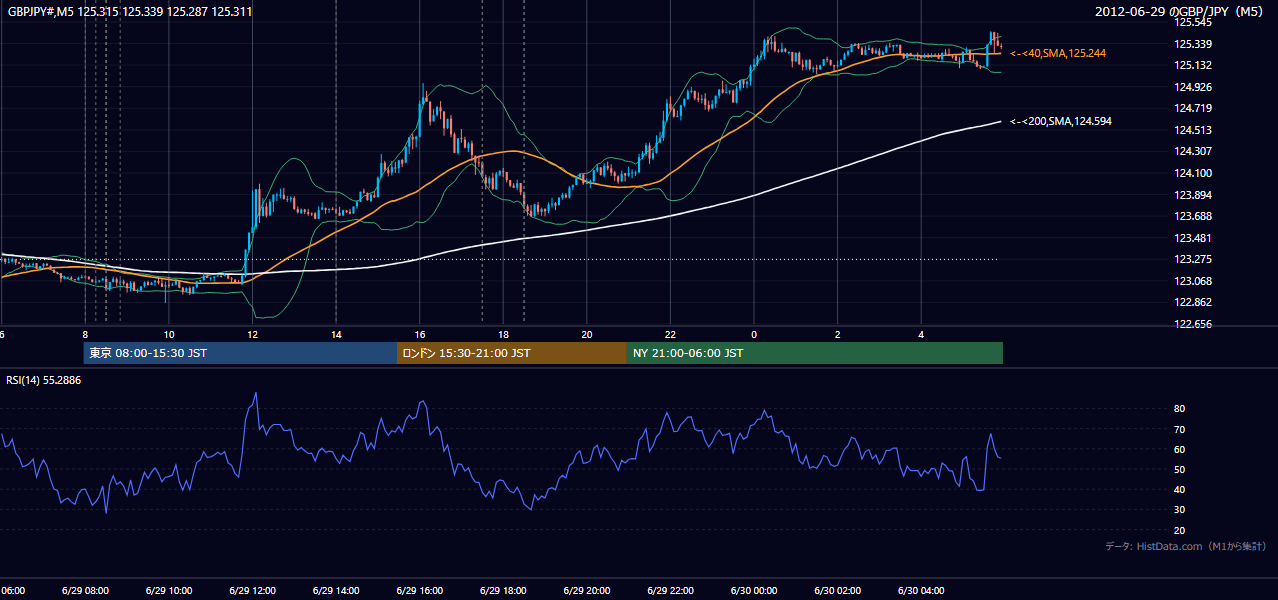Viewport: 1278px width, 600px height.
Task: Click the price axis value 125.132
Action: [x=1194, y=66]
